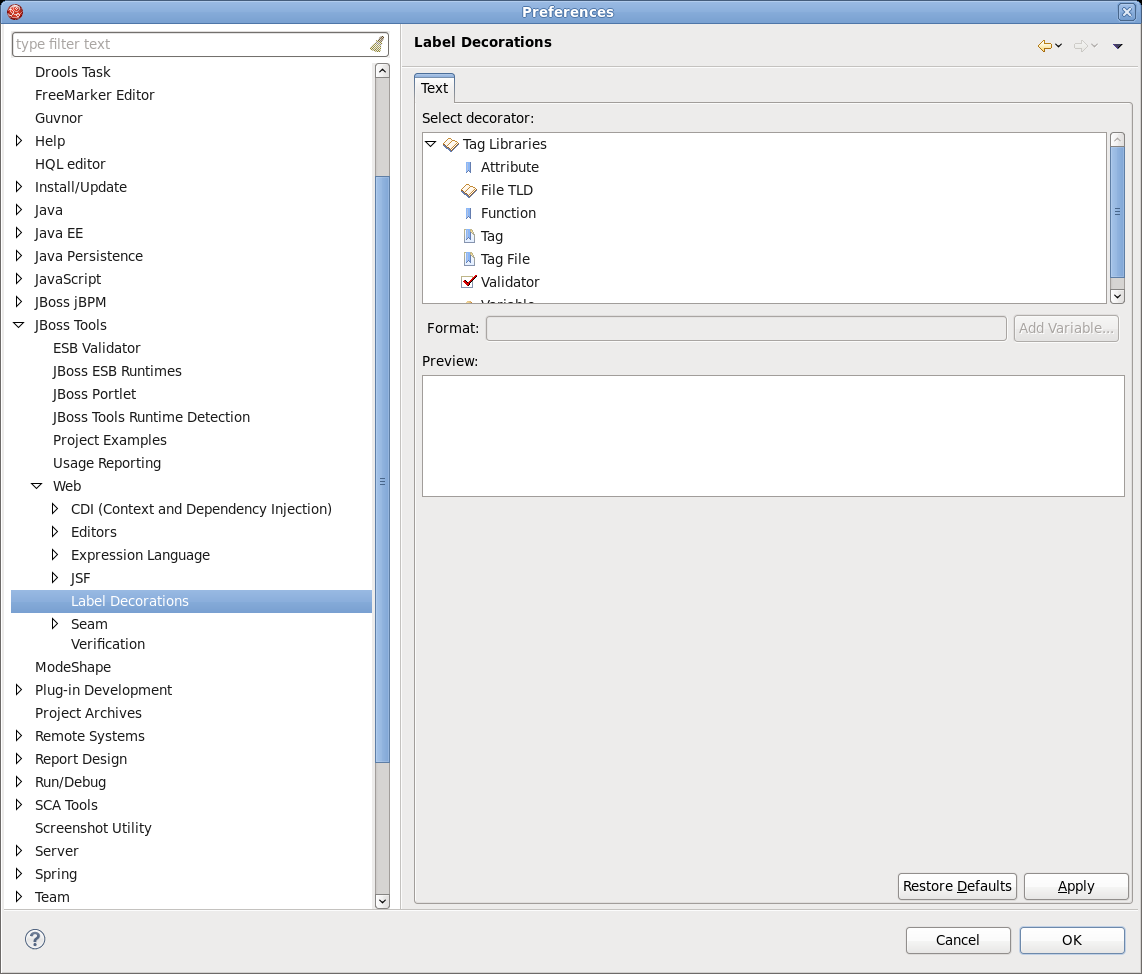Go back using yellow arrow icon
This screenshot has height=974, width=1142.
pyautogui.click(x=1045, y=46)
